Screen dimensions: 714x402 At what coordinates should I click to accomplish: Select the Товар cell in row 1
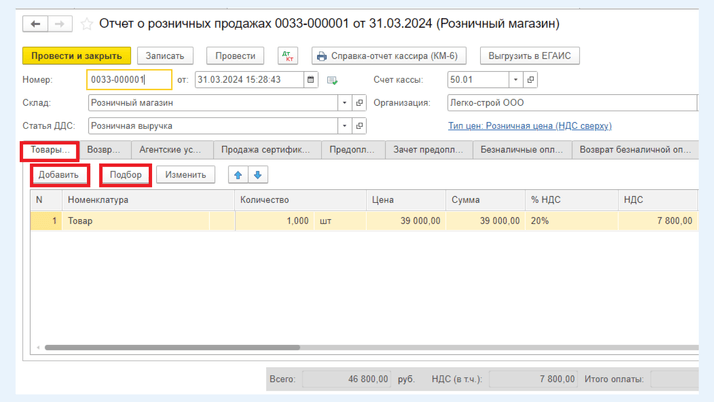[136, 221]
